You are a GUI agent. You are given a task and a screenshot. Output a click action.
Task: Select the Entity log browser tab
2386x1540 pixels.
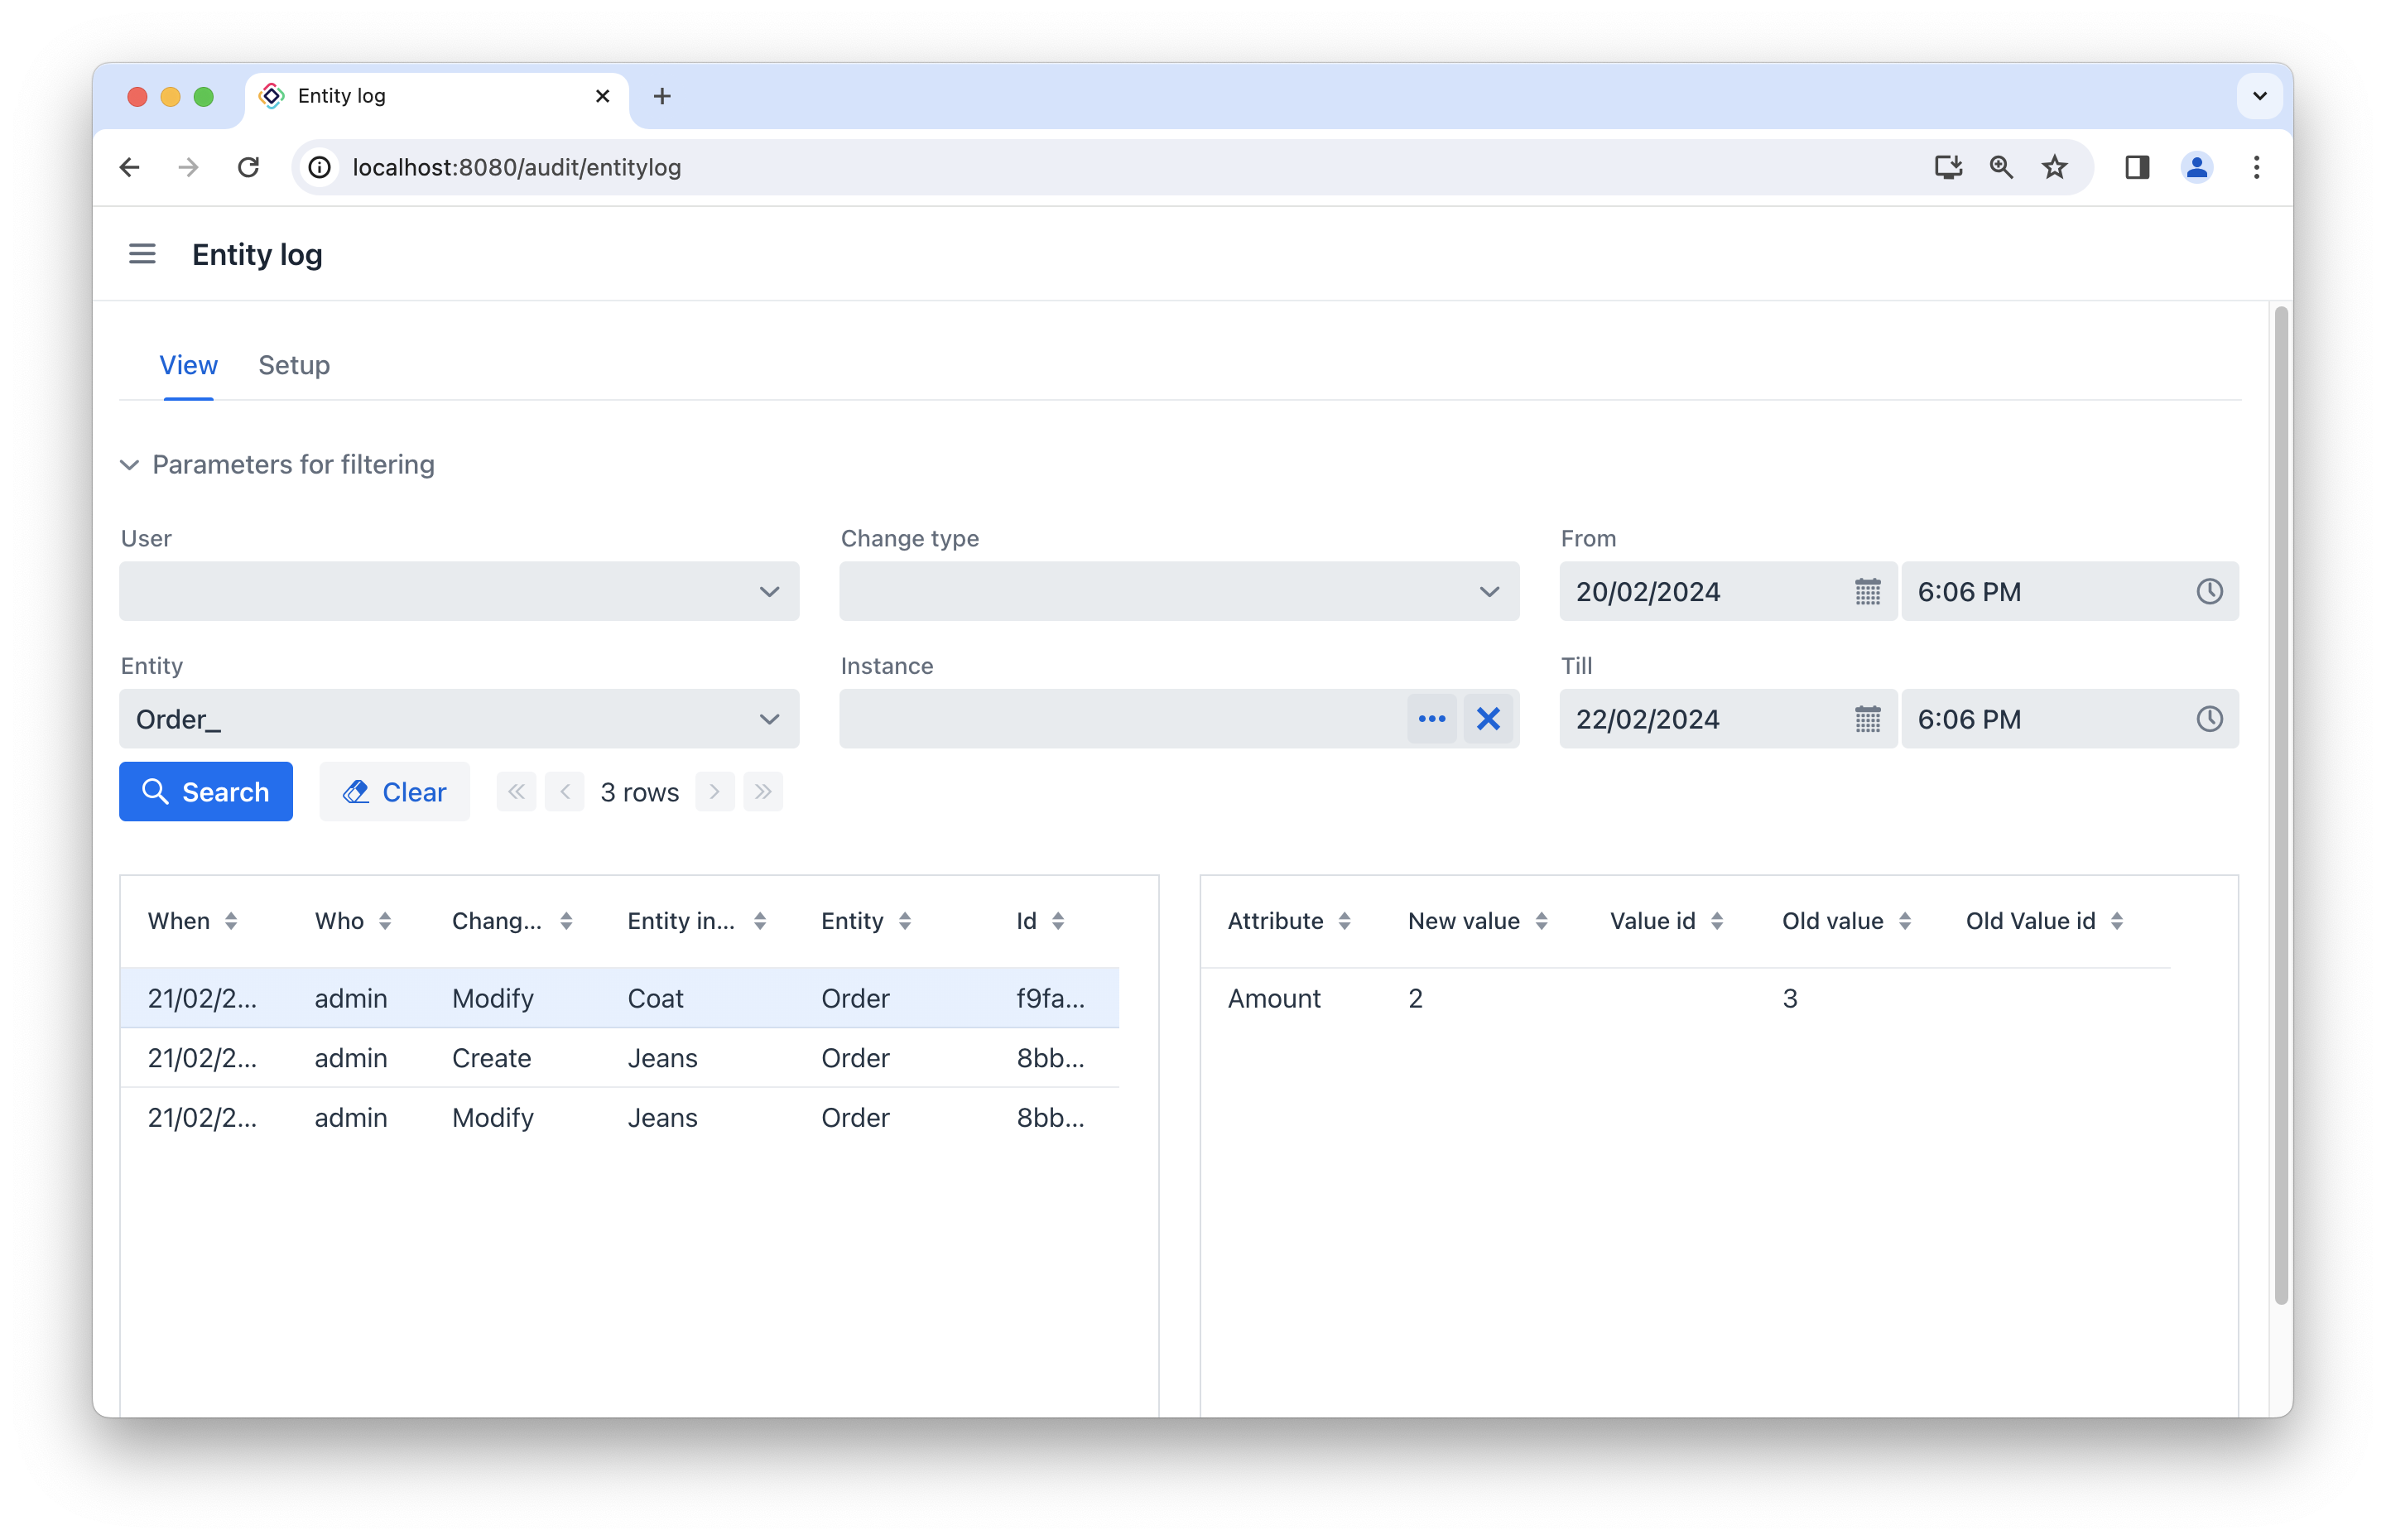pyautogui.click(x=437, y=96)
